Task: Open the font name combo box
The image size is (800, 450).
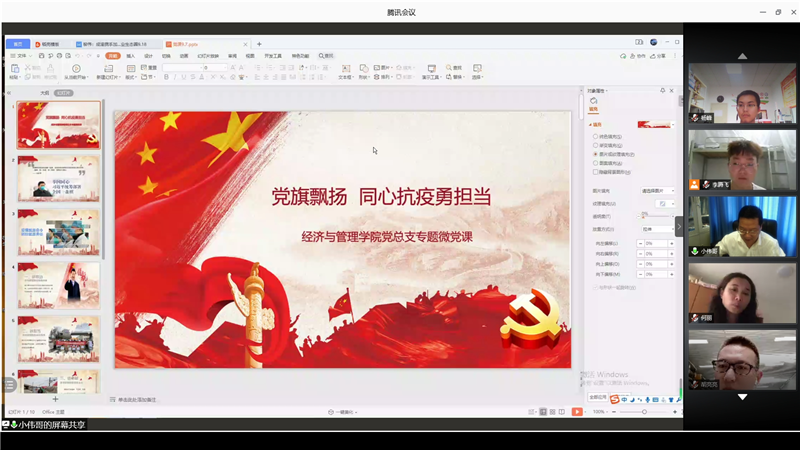Action: click(182, 67)
